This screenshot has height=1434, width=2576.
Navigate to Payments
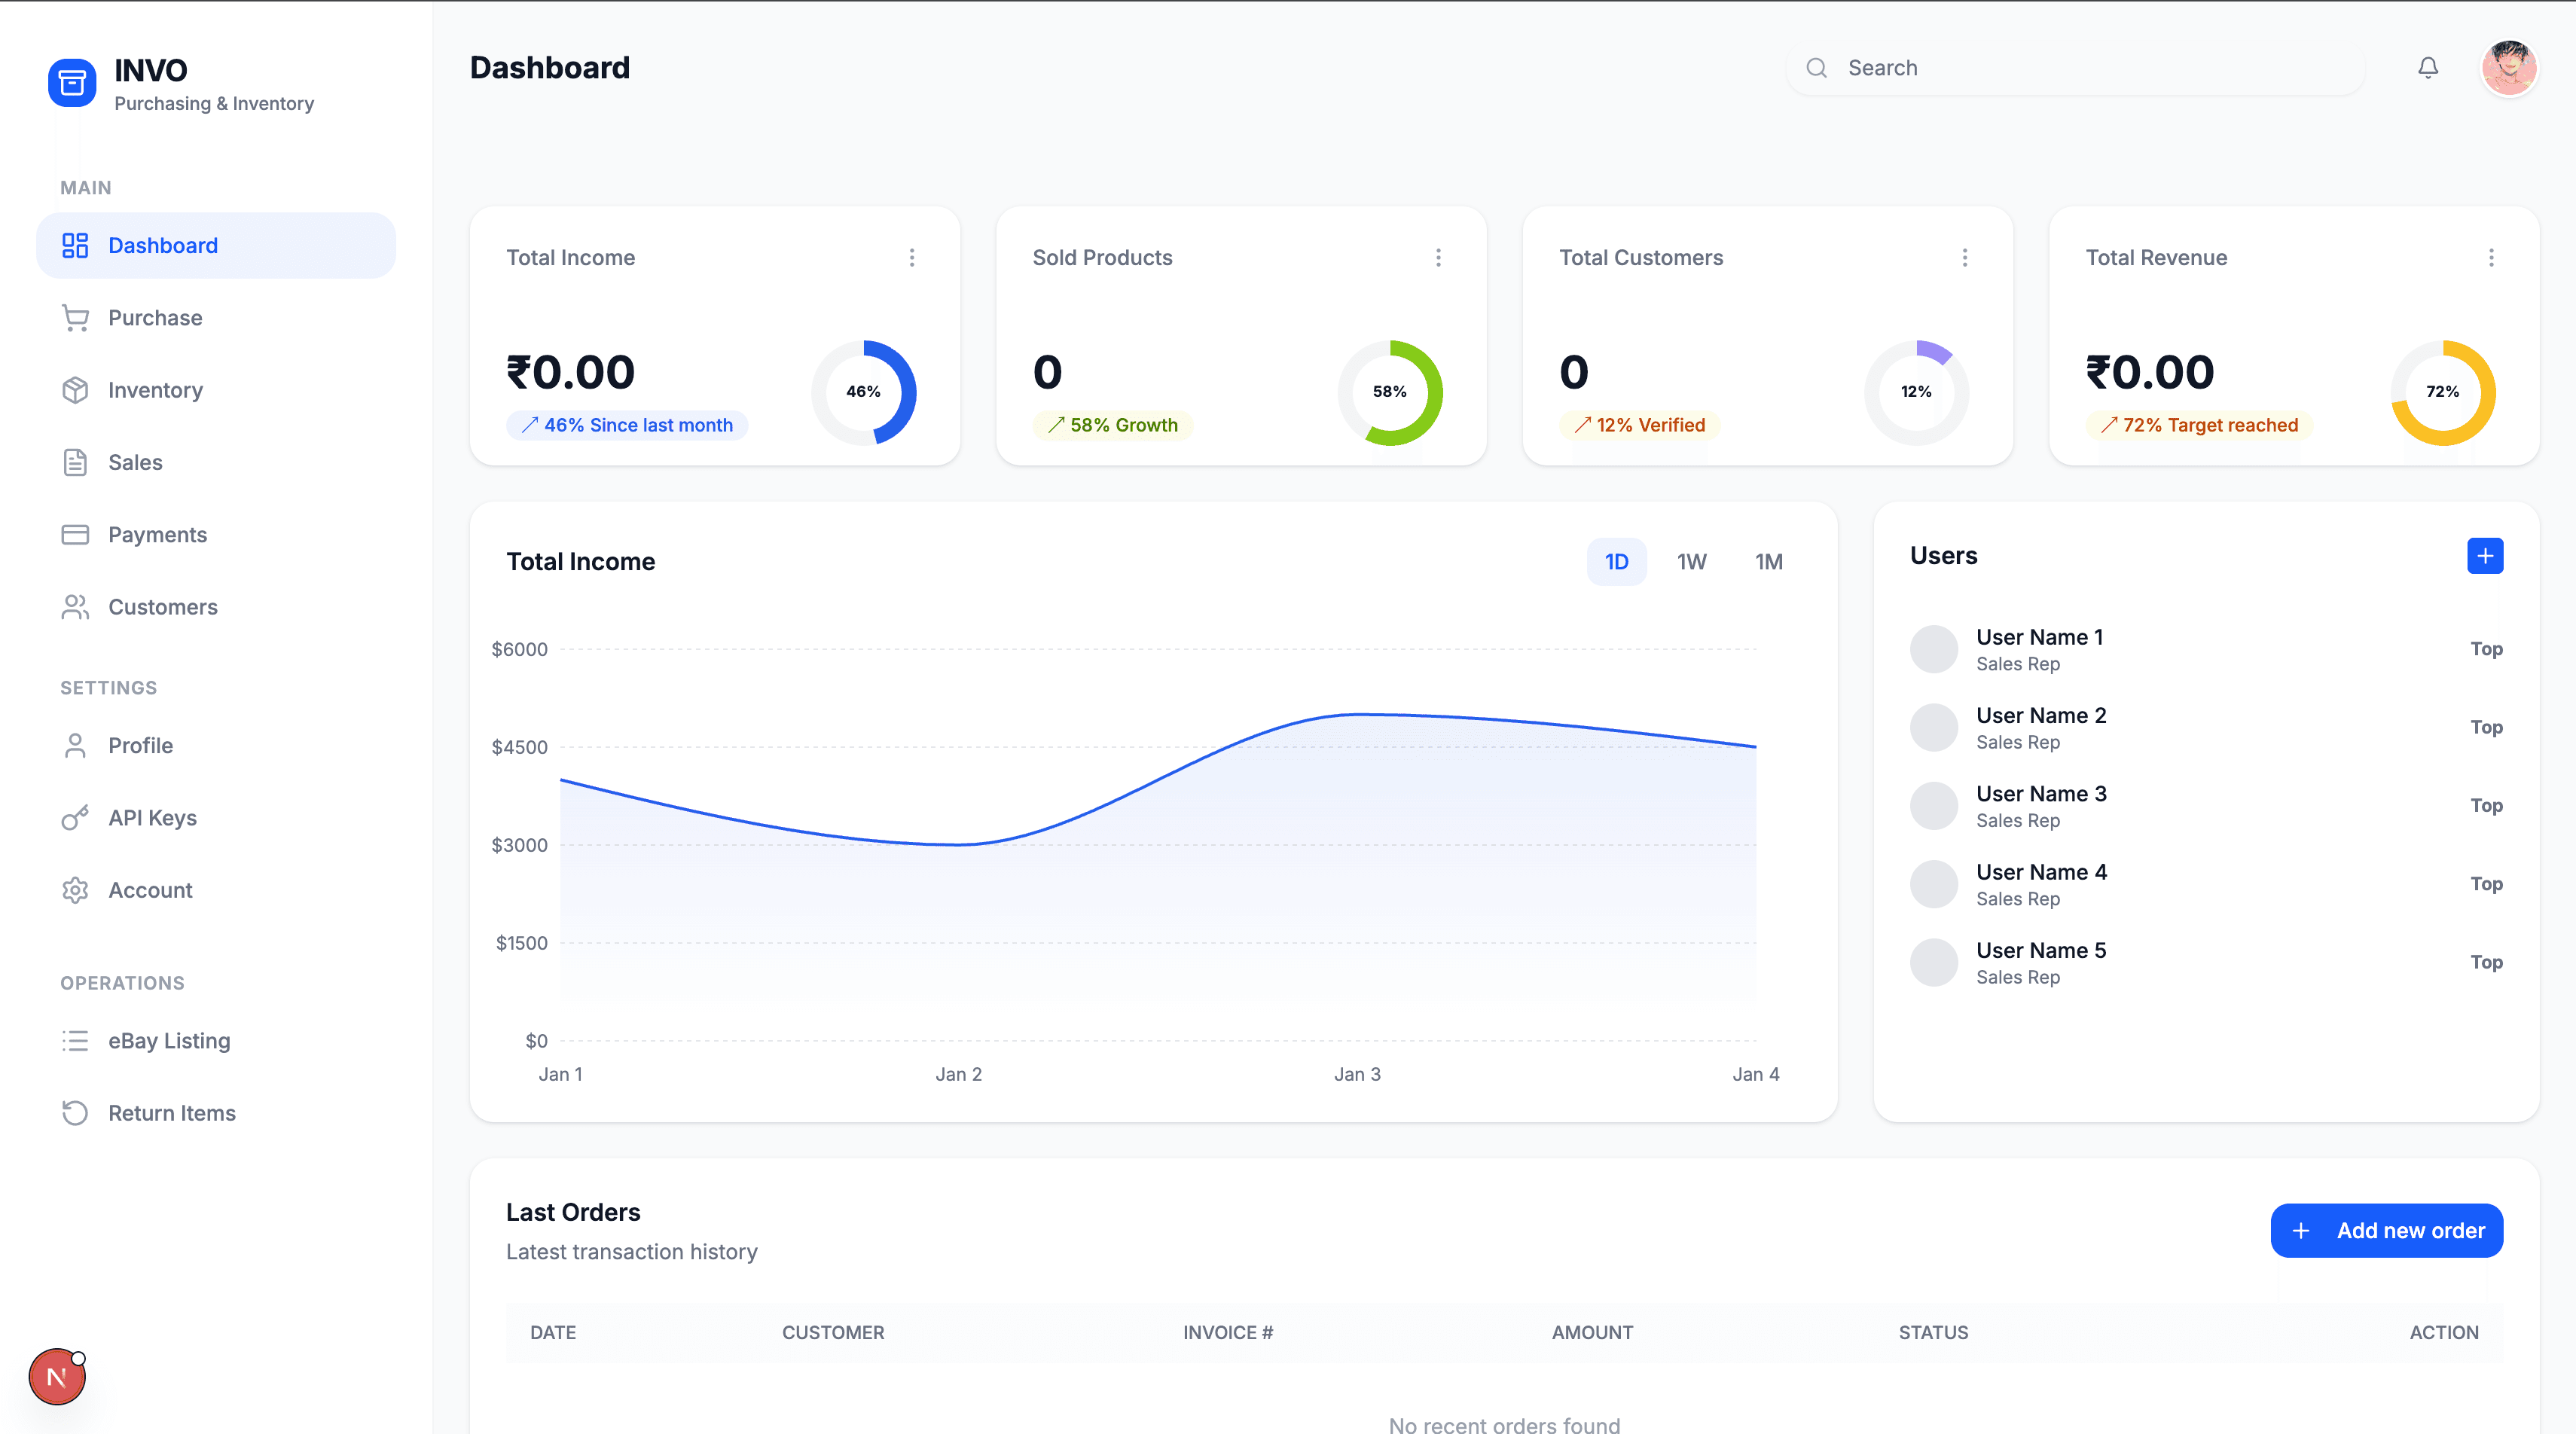[216, 534]
